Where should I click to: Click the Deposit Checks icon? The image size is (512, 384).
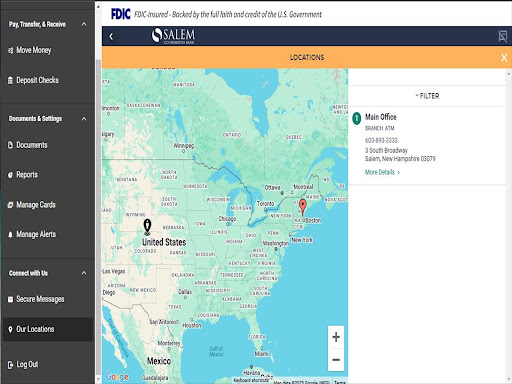10,80
